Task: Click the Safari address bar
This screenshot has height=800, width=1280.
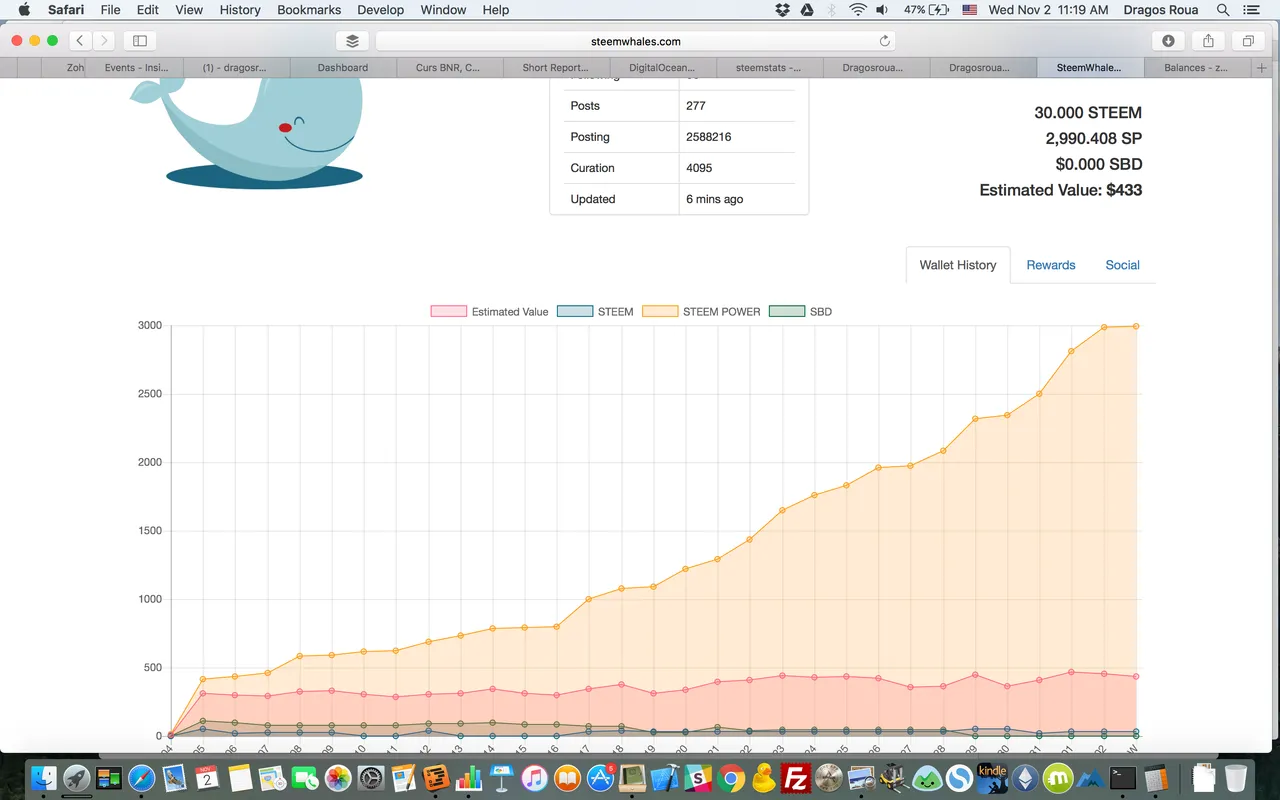Action: point(636,41)
